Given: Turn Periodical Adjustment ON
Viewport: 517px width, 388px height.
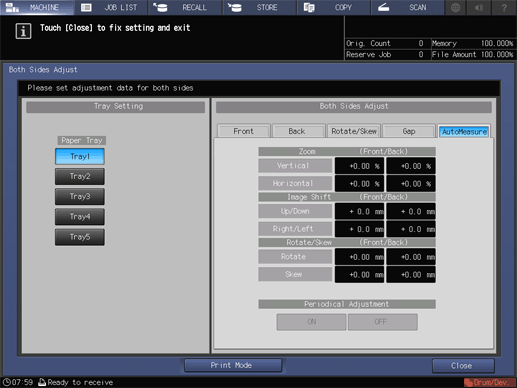Looking at the screenshot, I should [311, 322].
